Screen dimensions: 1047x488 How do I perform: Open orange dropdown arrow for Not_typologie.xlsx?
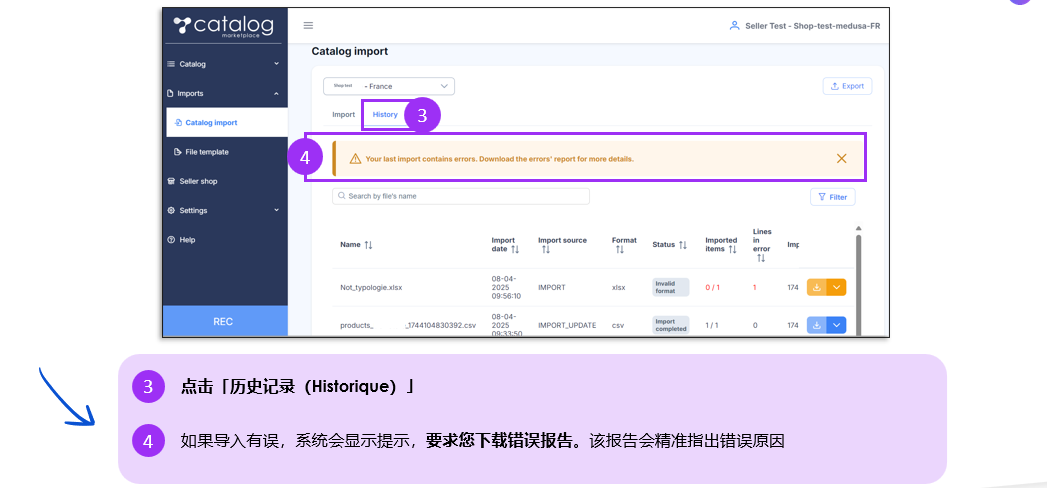[x=837, y=287]
